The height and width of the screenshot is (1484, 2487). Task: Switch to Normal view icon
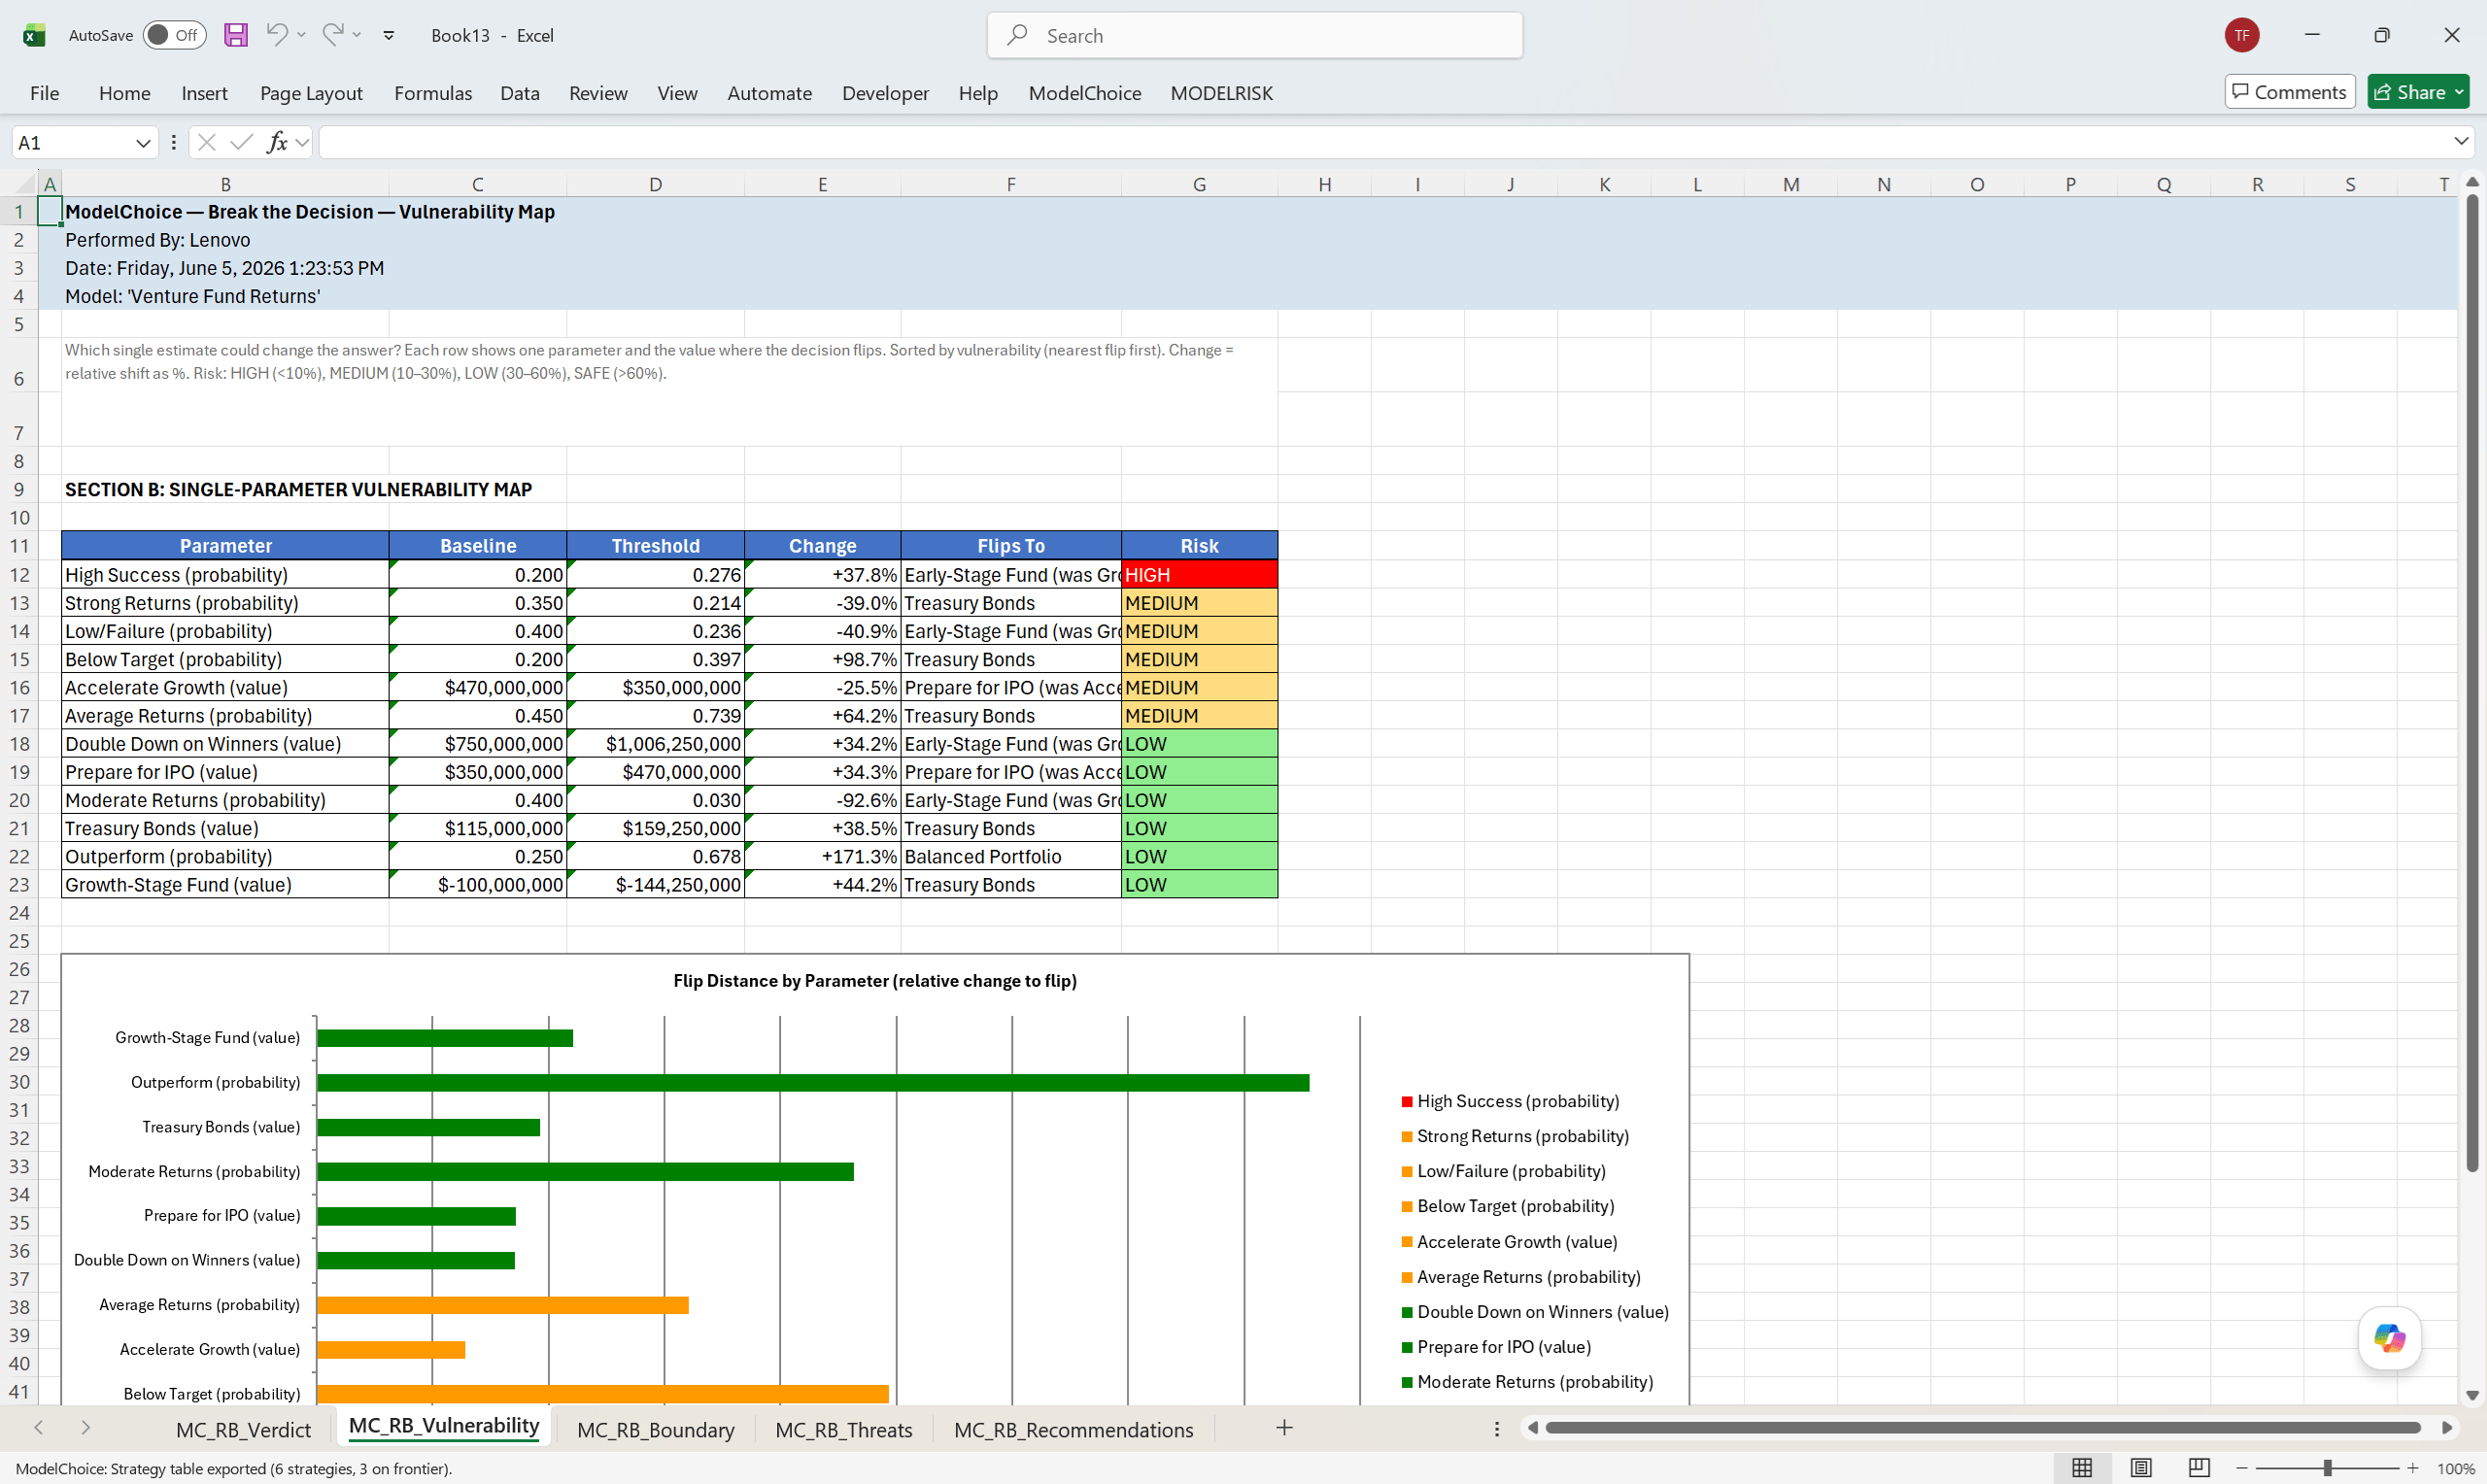click(x=2082, y=1468)
